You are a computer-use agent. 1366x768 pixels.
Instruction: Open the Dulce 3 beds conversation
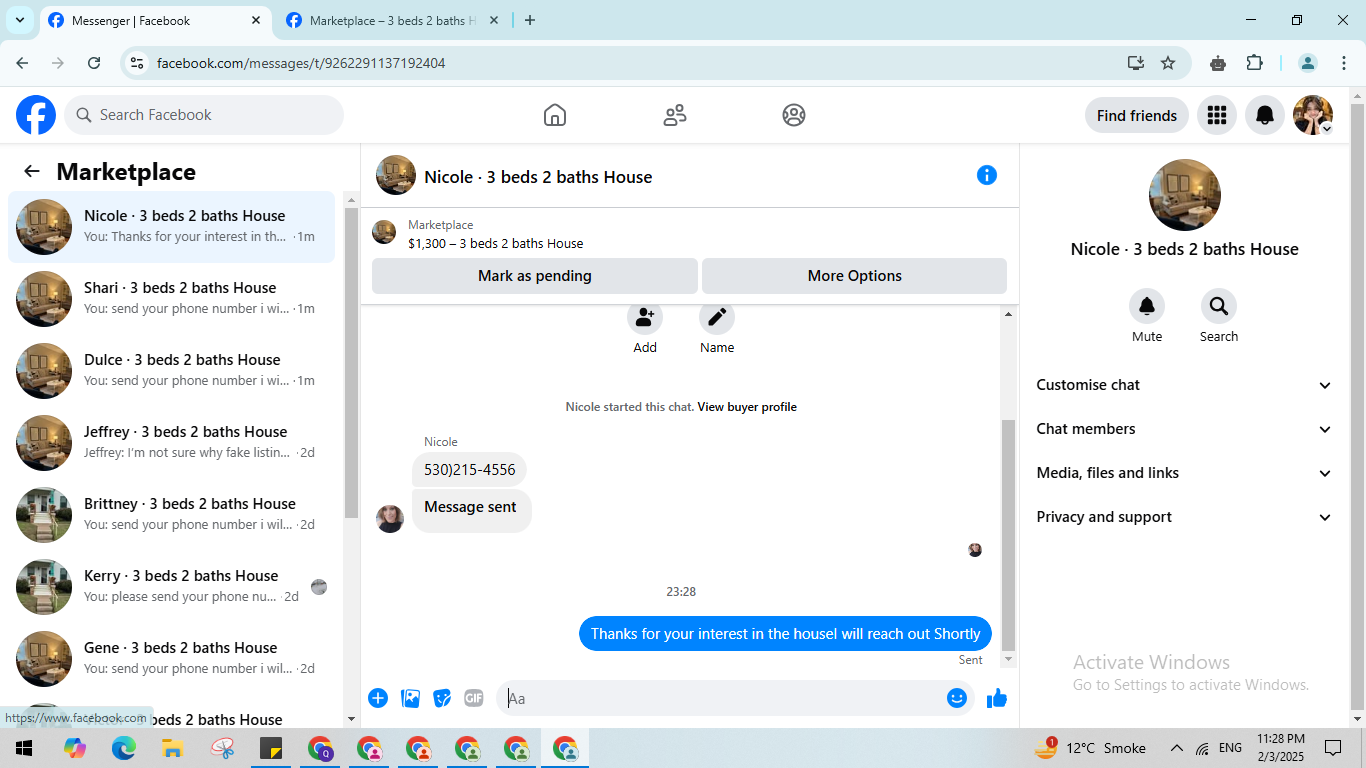pyautogui.click(x=171, y=371)
